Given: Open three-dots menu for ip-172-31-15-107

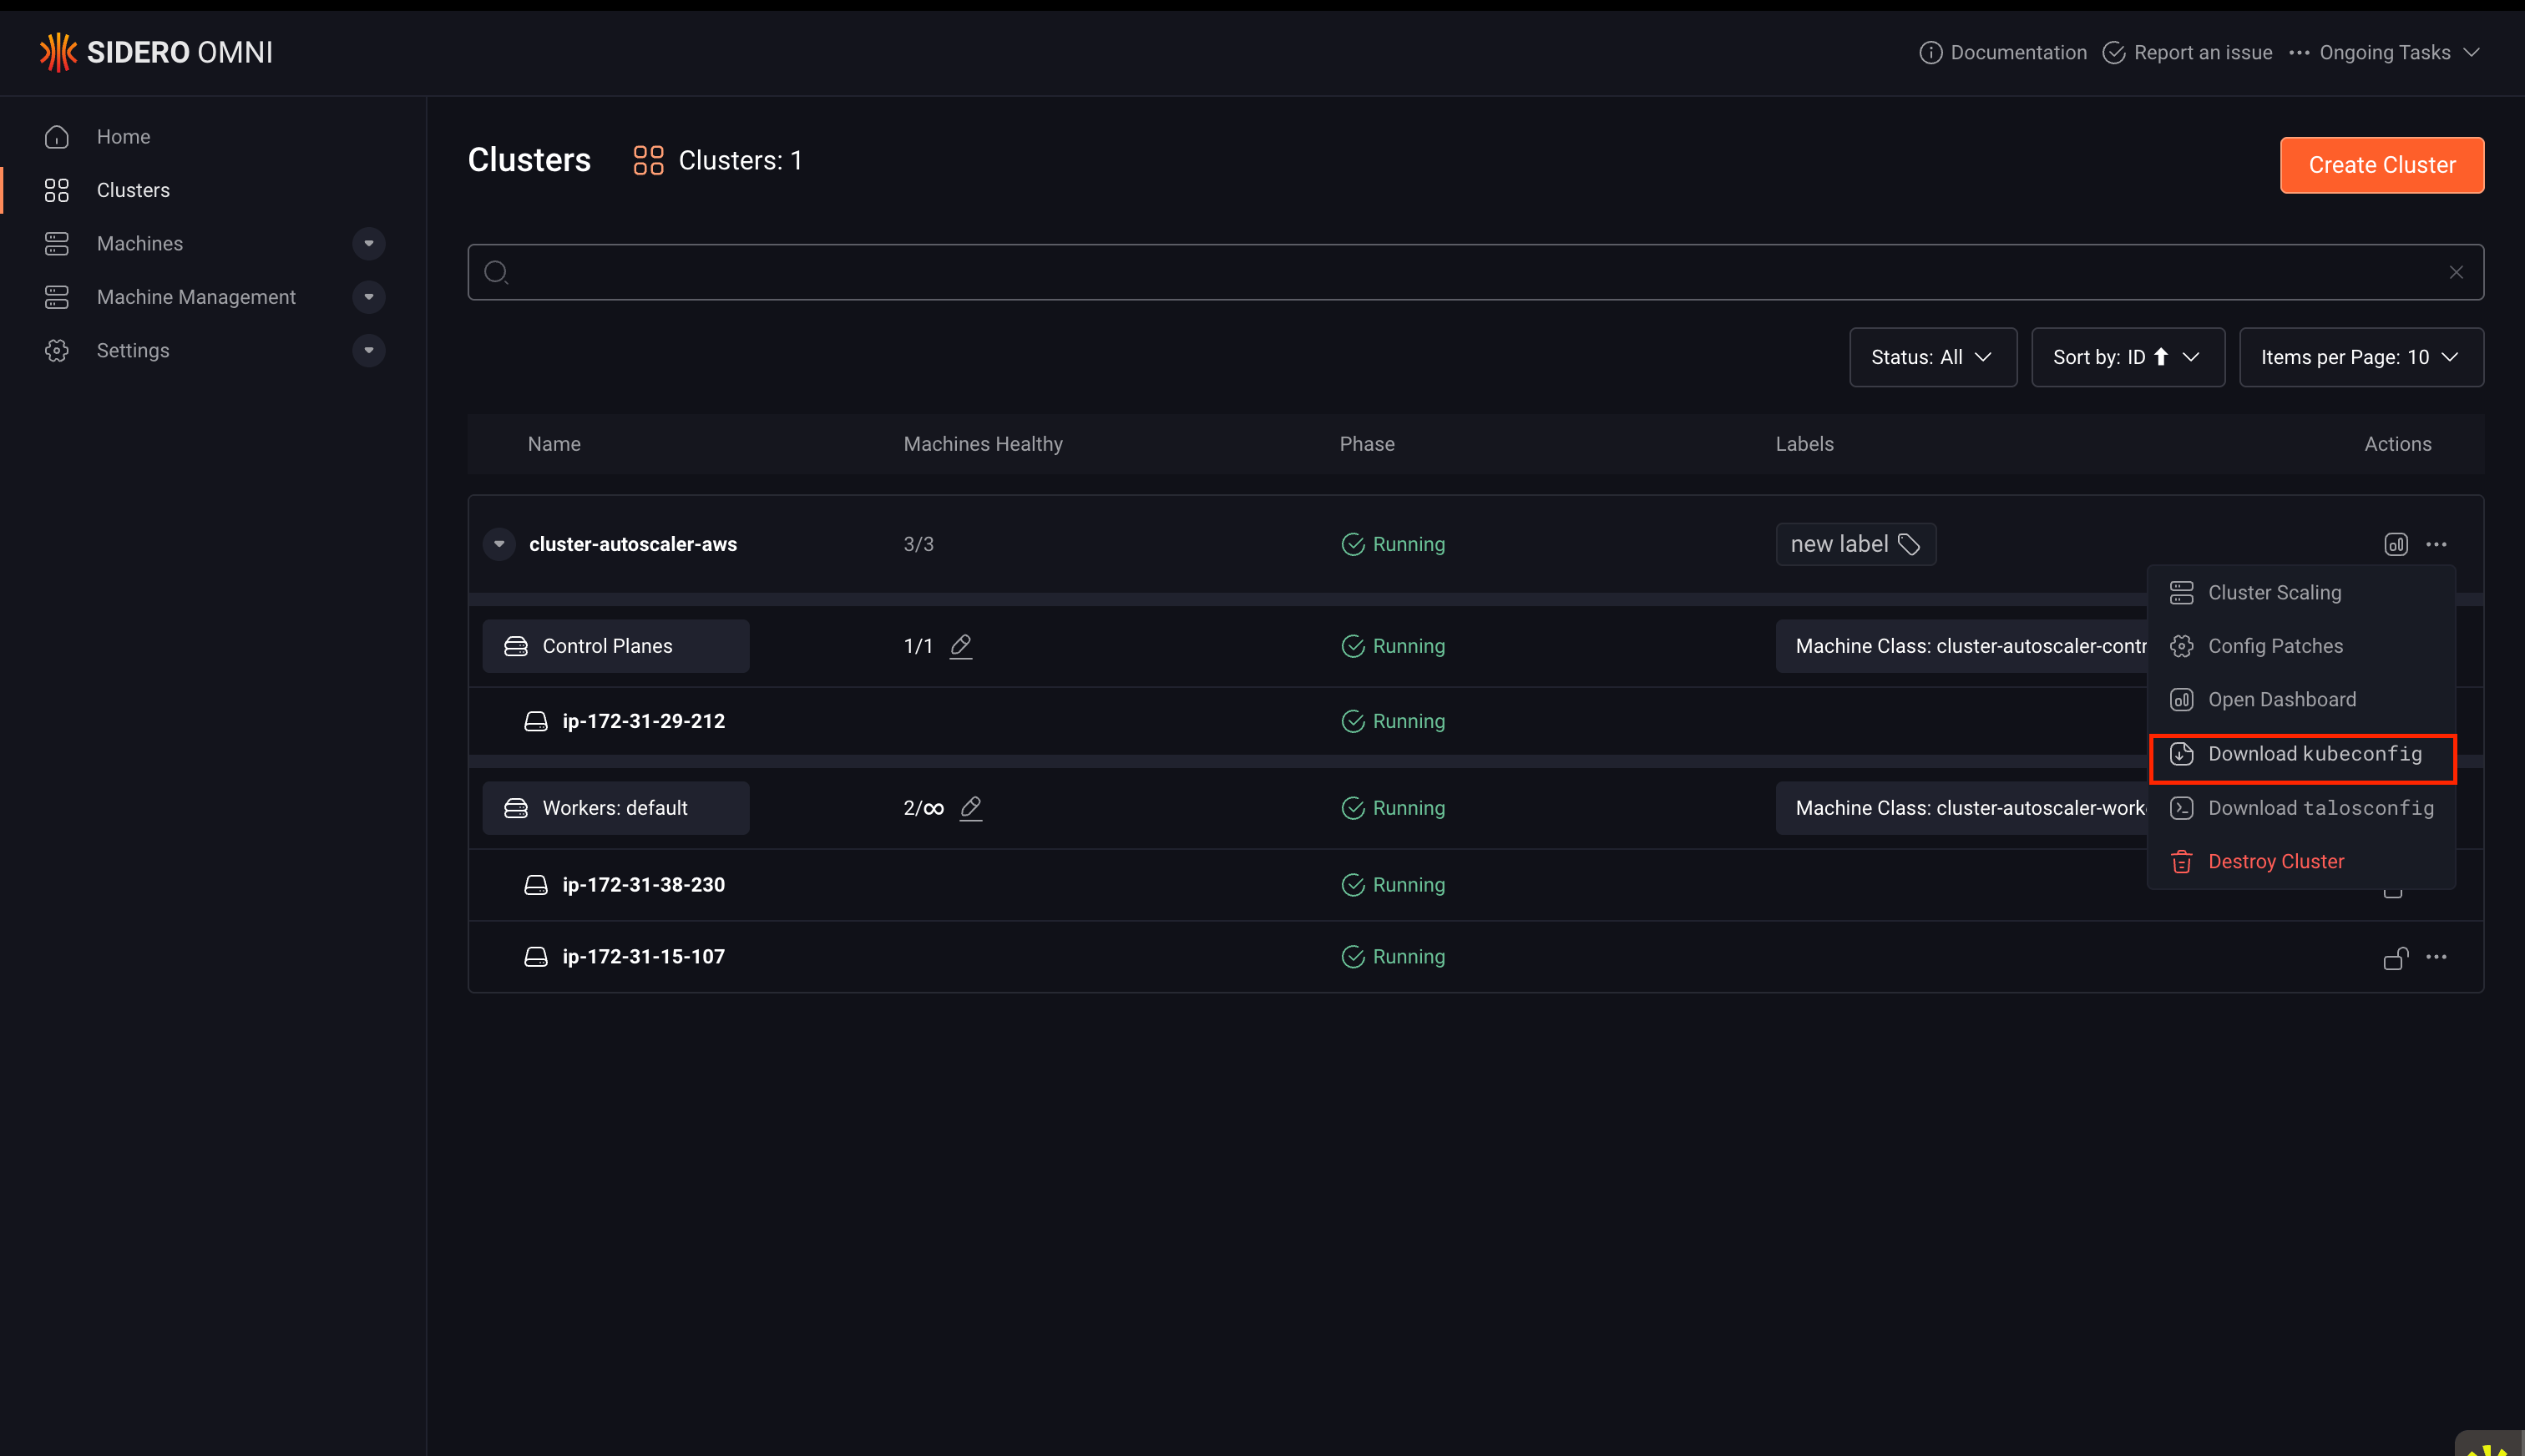Looking at the screenshot, I should (2436, 957).
